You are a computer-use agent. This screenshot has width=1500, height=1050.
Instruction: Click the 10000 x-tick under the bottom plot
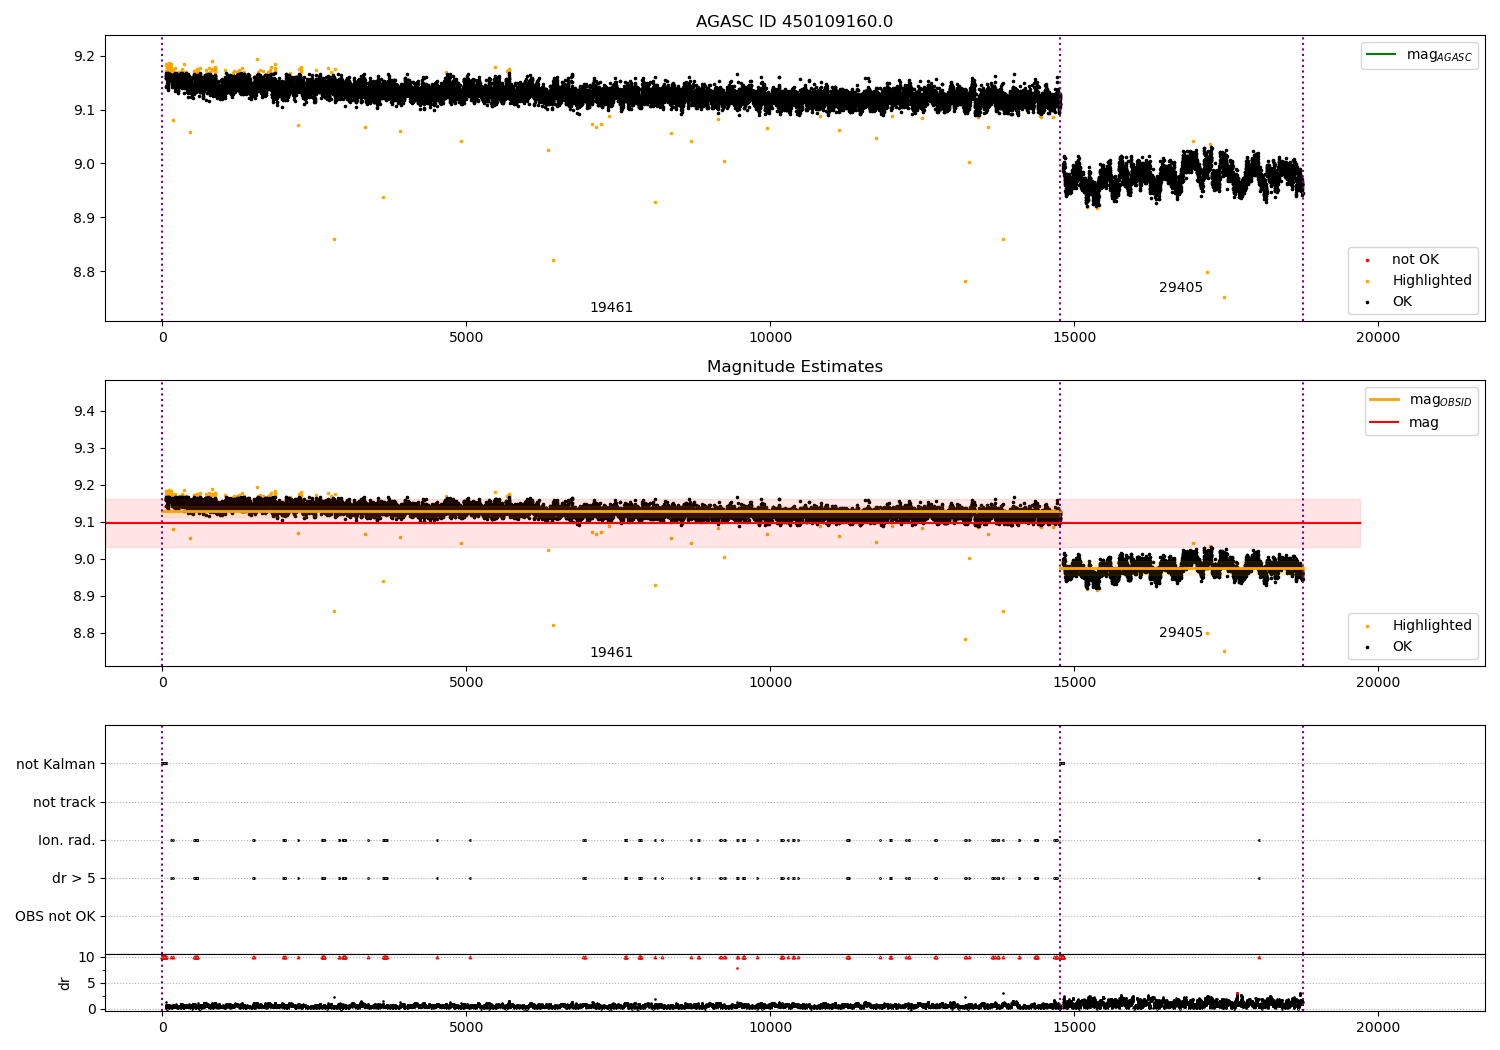click(x=770, y=1027)
